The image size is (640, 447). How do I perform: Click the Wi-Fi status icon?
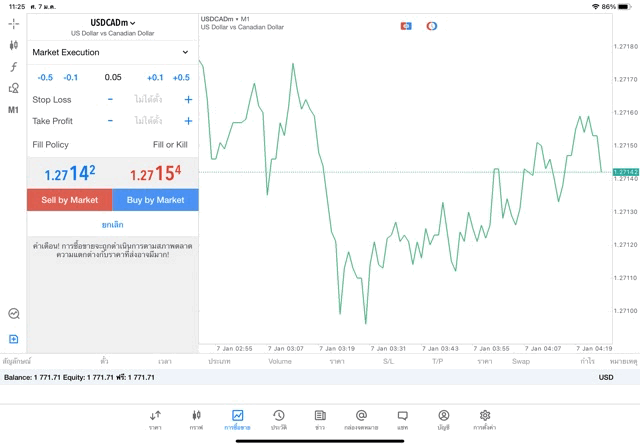pos(596,7)
